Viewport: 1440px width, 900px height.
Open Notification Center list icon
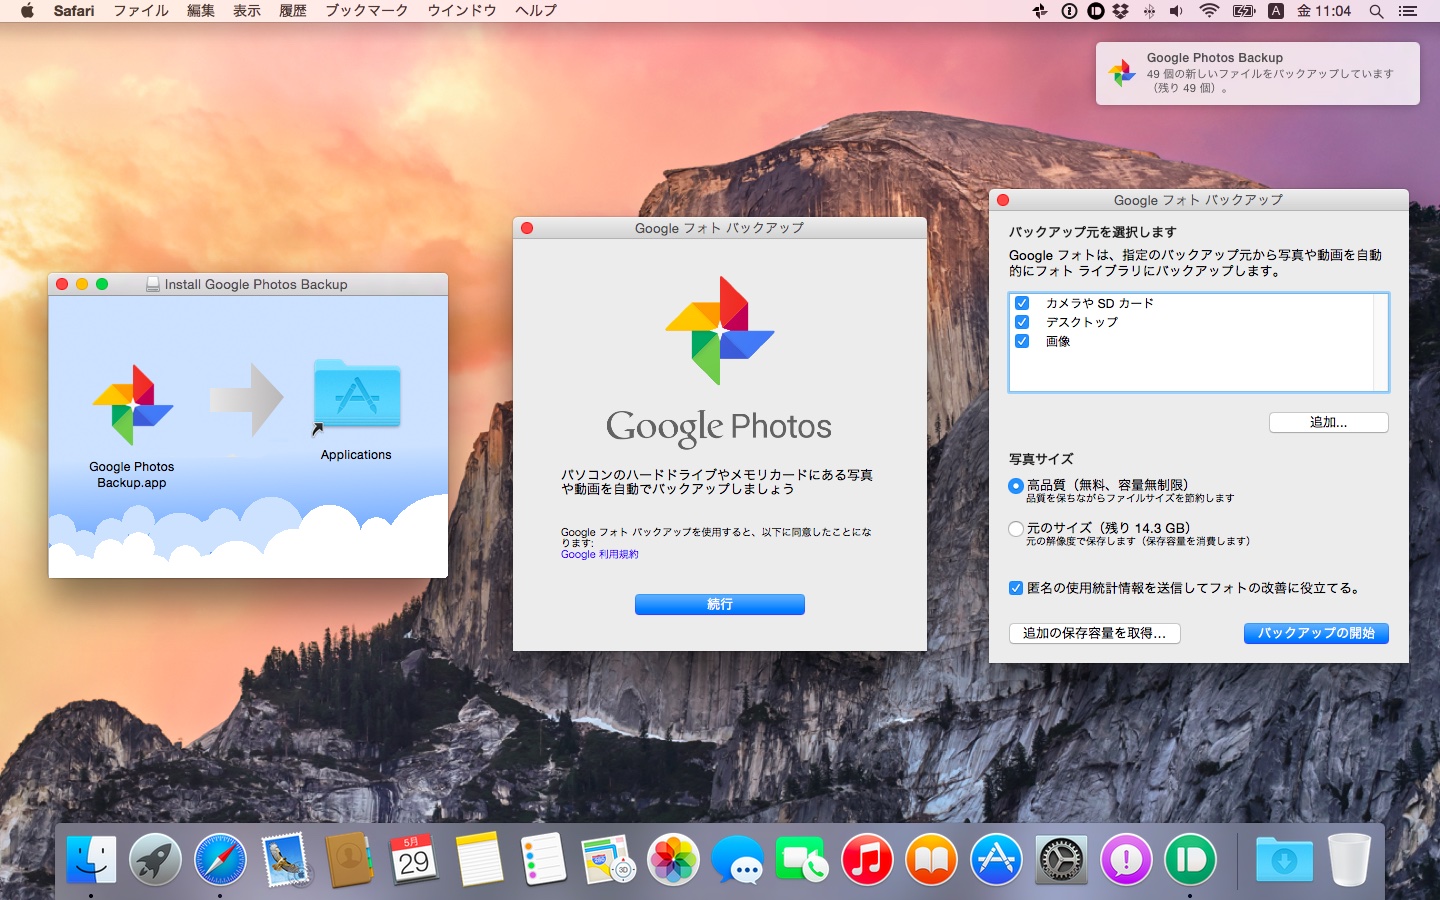1408,11
